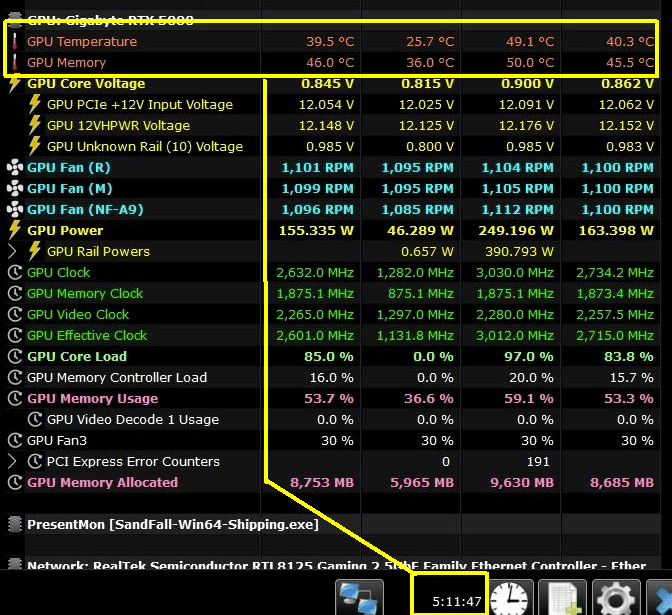The width and height of the screenshot is (672, 615).
Task: Click the lightning icon beside GPU Core Voltage
Action: [15, 84]
